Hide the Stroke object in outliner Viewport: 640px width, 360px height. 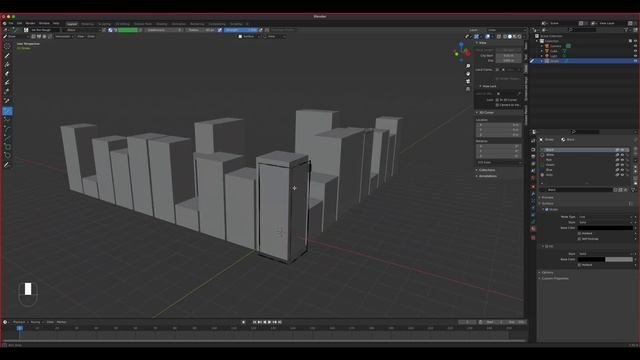[635, 61]
